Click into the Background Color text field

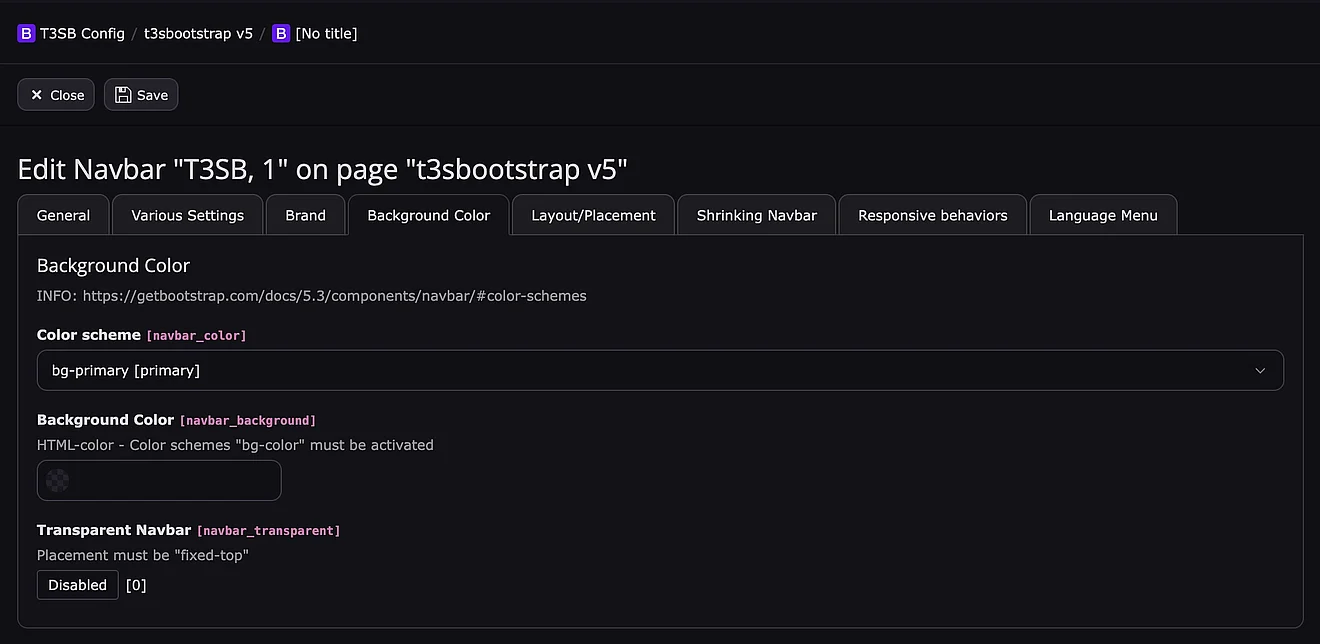pos(175,481)
